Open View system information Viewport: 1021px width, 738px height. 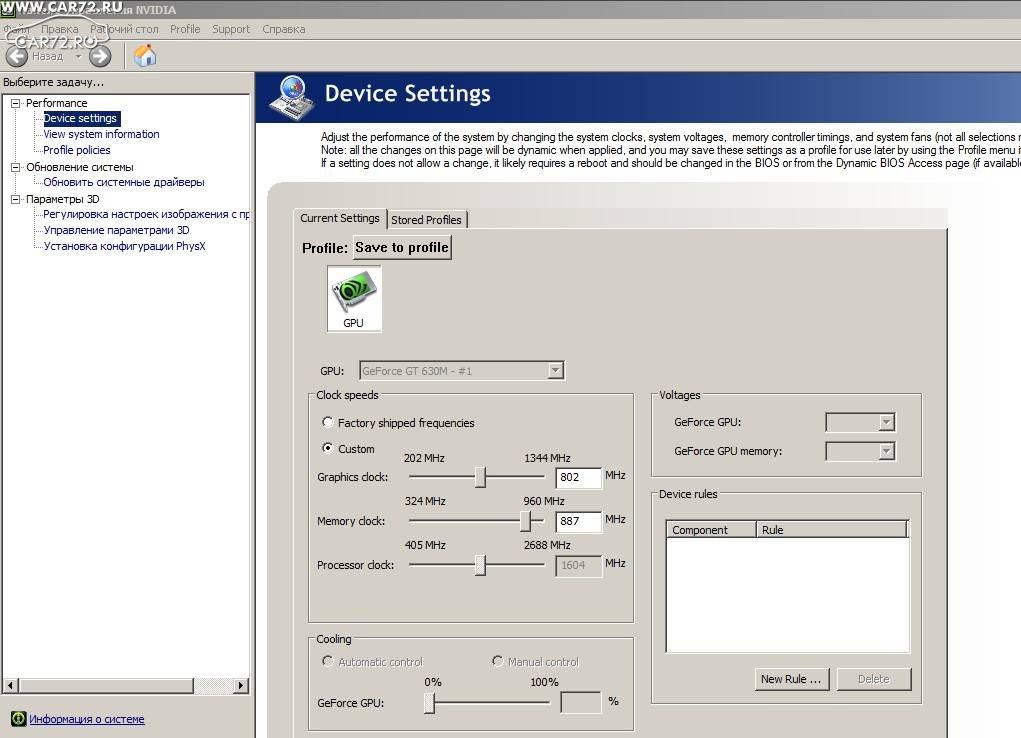pos(101,134)
